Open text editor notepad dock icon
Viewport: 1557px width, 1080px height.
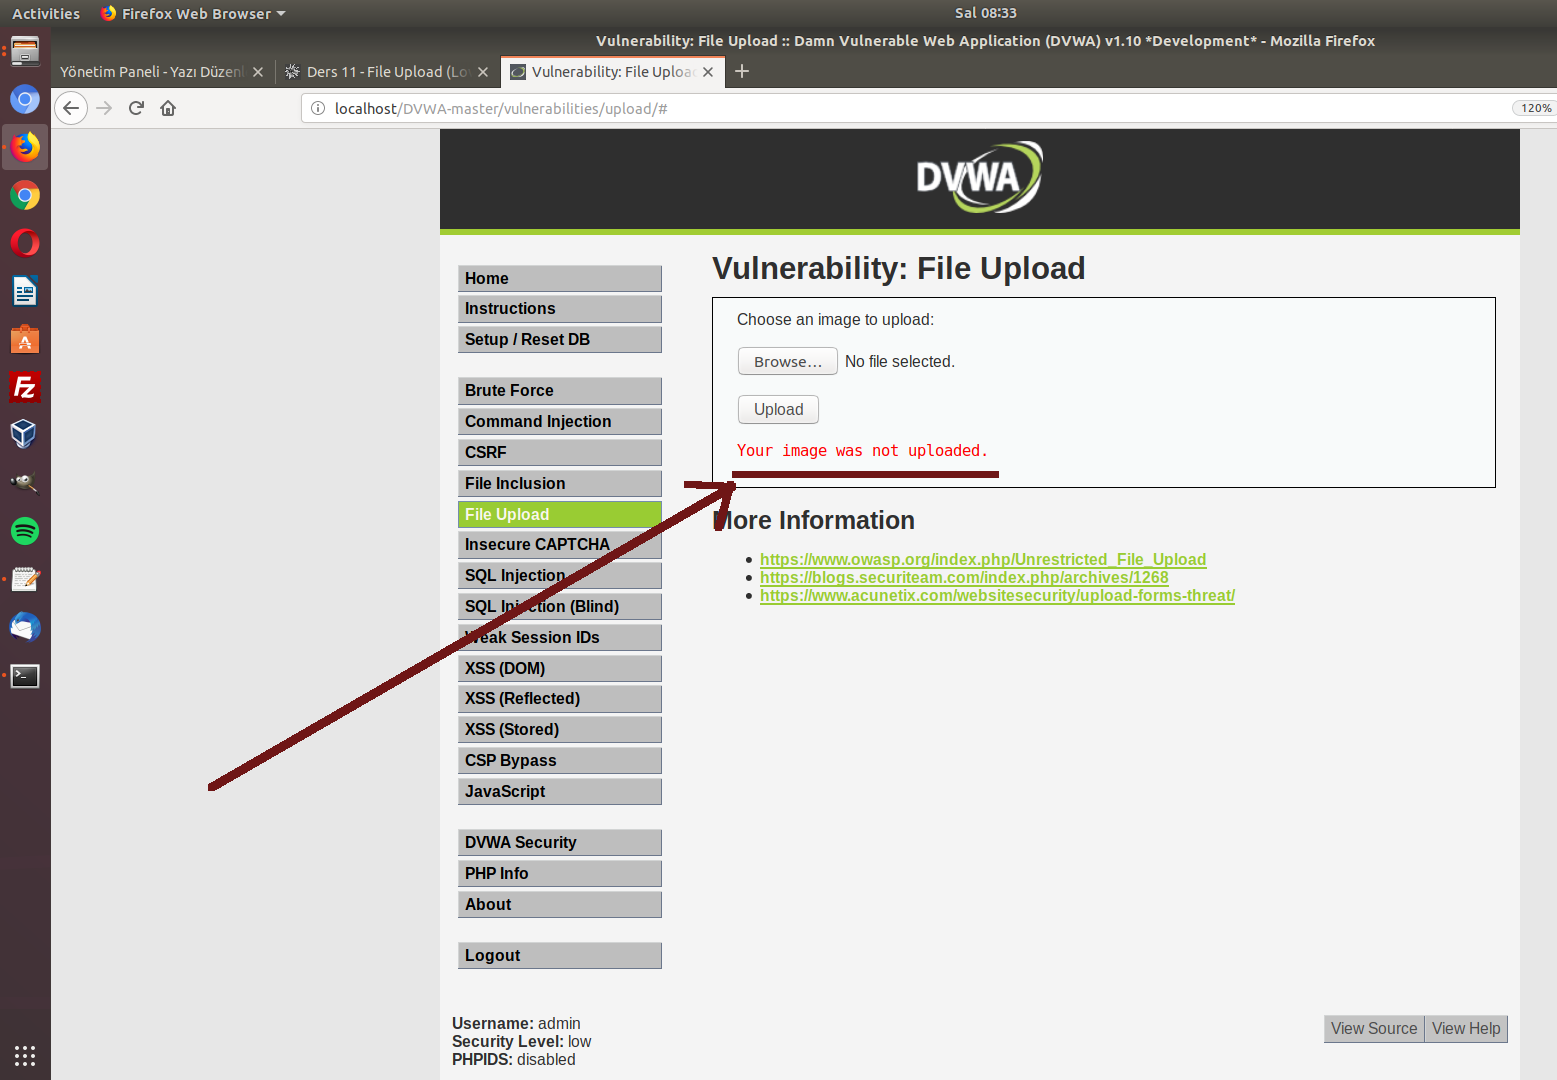pos(25,578)
